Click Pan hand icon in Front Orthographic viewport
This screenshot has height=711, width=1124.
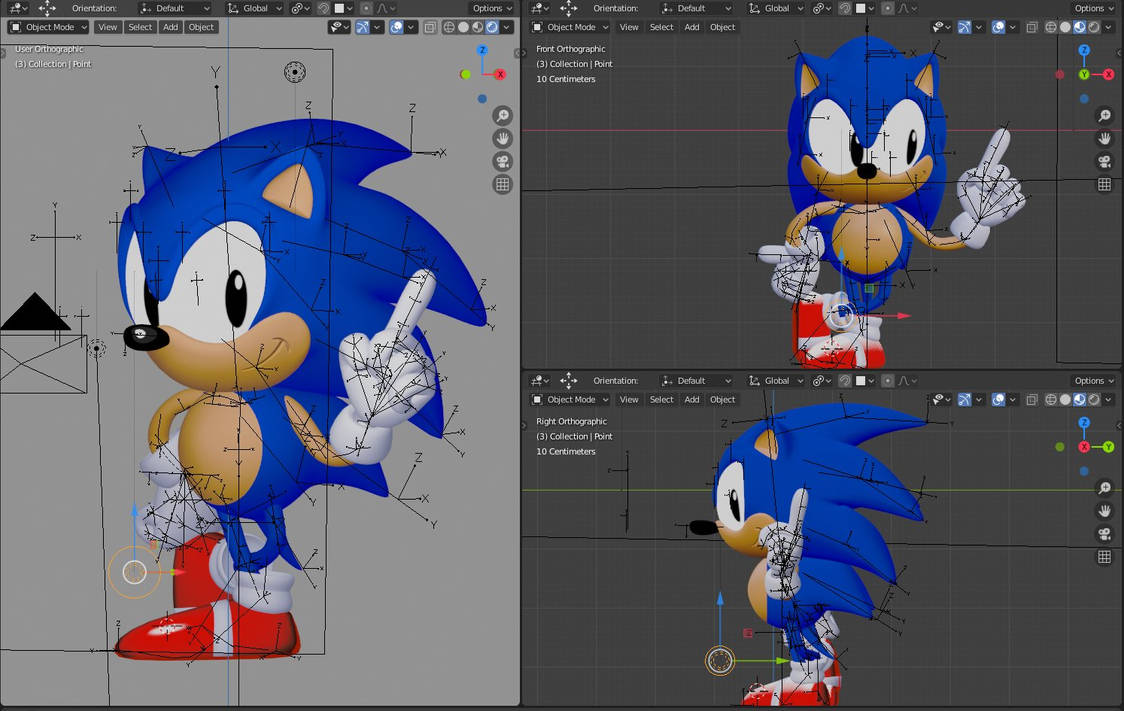pos(1105,138)
